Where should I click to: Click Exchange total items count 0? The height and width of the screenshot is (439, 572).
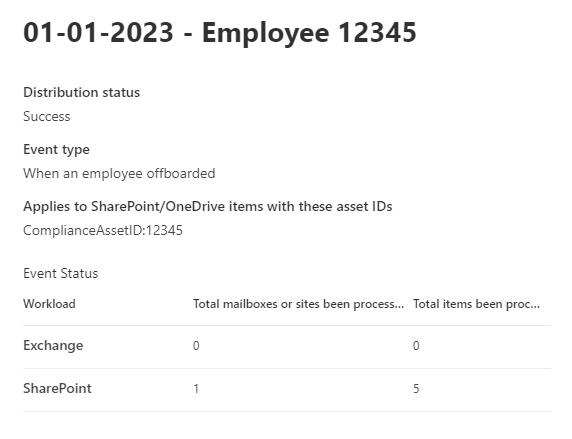click(x=416, y=346)
